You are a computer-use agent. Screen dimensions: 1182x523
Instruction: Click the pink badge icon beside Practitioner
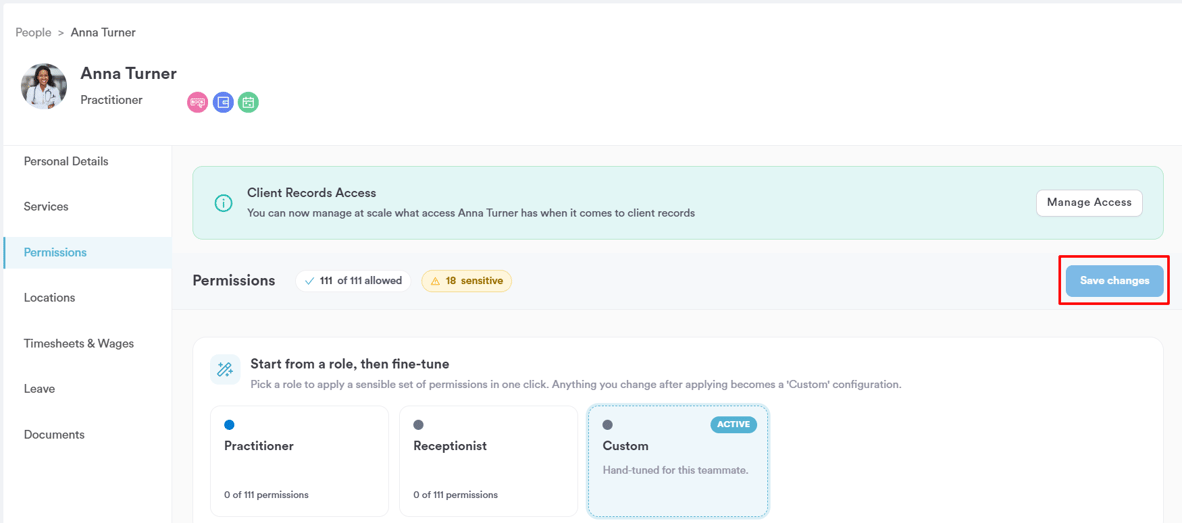pyautogui.click(x=198, y=102)
